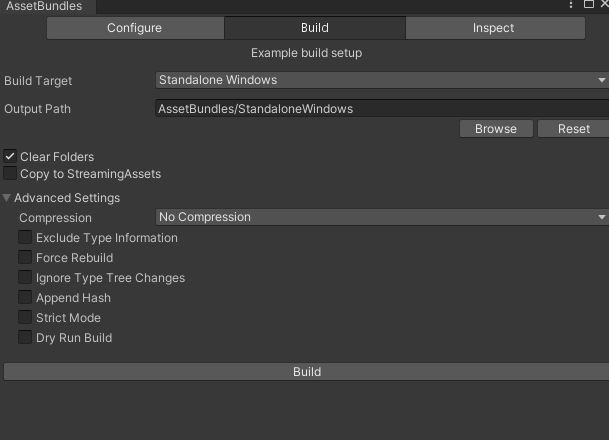
Task: Enable Copy to StreamingAssets checkbox
Action: [x=10, y=174]
